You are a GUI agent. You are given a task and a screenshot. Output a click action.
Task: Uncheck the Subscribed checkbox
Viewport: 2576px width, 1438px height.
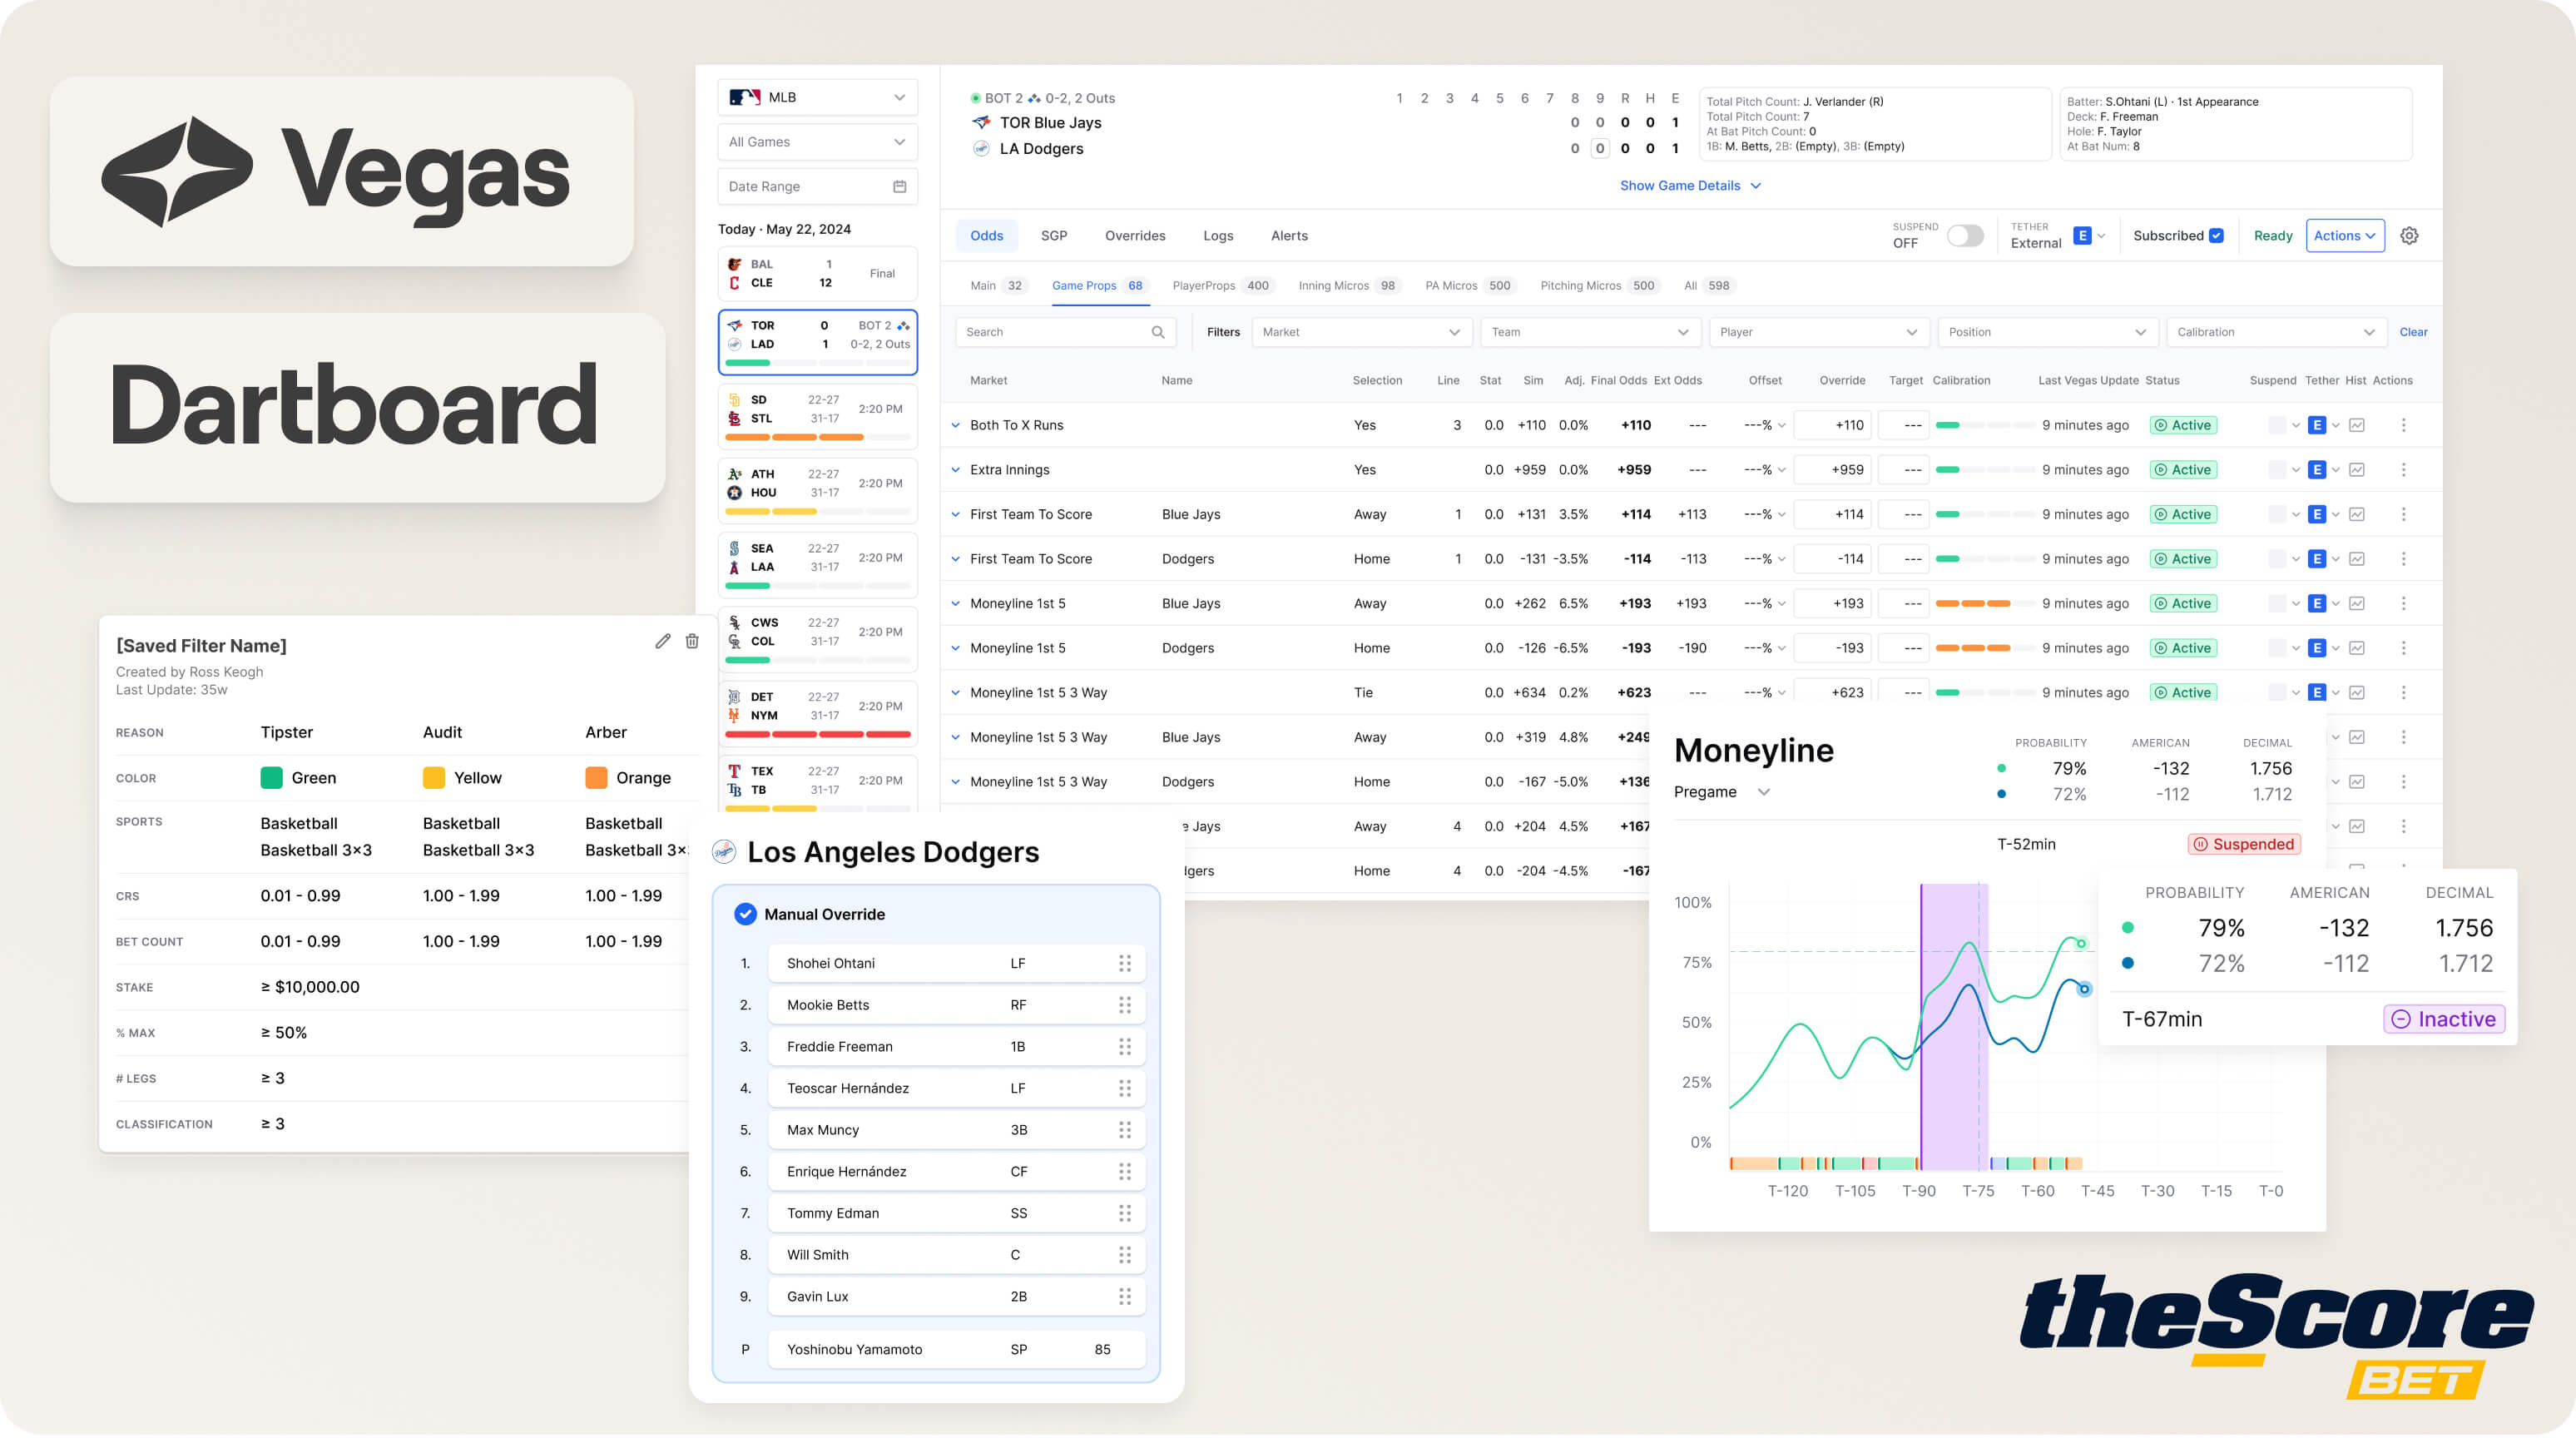[x=2216, y=236]
